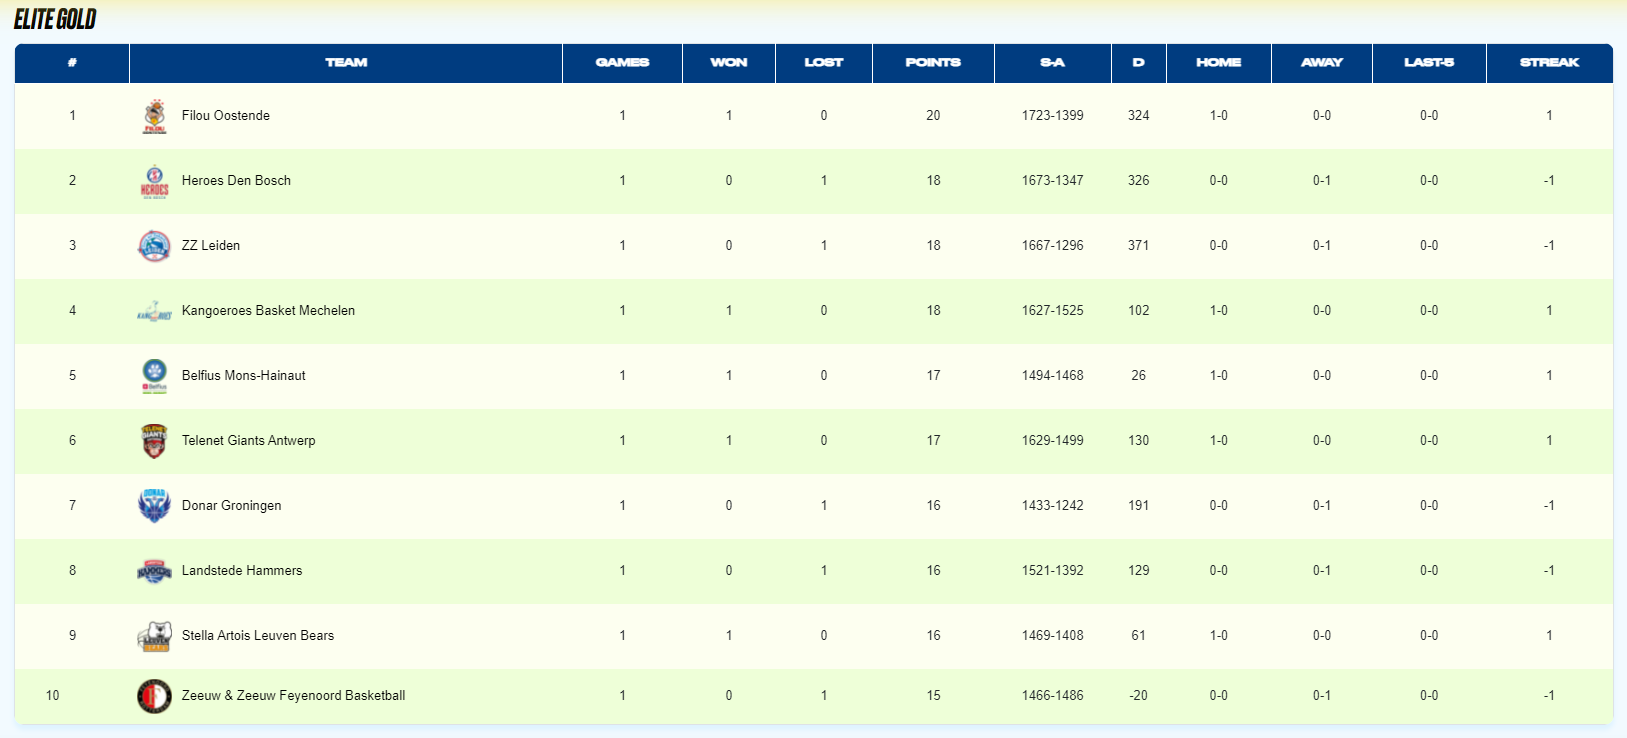The height and width of the screenshot is (738, 1627).
Task: Open the Donar Groningen team link
Action: coord(231,506)
